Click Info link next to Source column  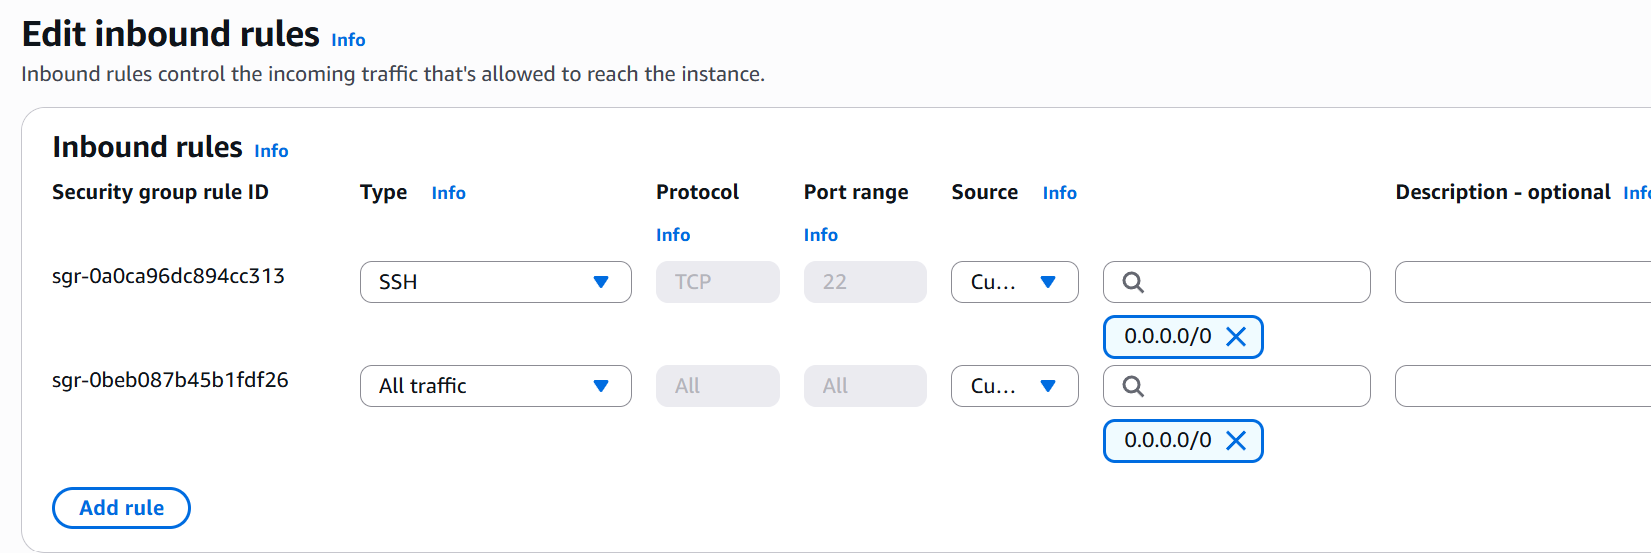(x=1059, y=193)
